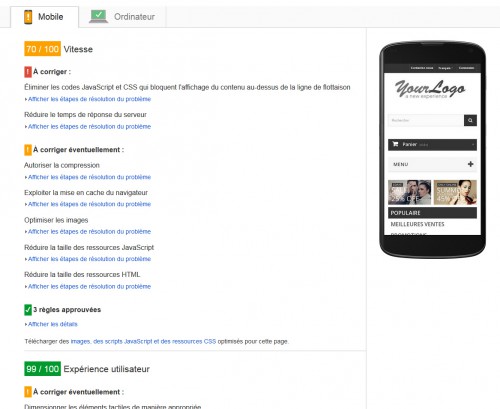This screenshot has width=500, height=409.
Task: Expand resolution steps under Autoriser la compression
Action: (x=89, y=177)
